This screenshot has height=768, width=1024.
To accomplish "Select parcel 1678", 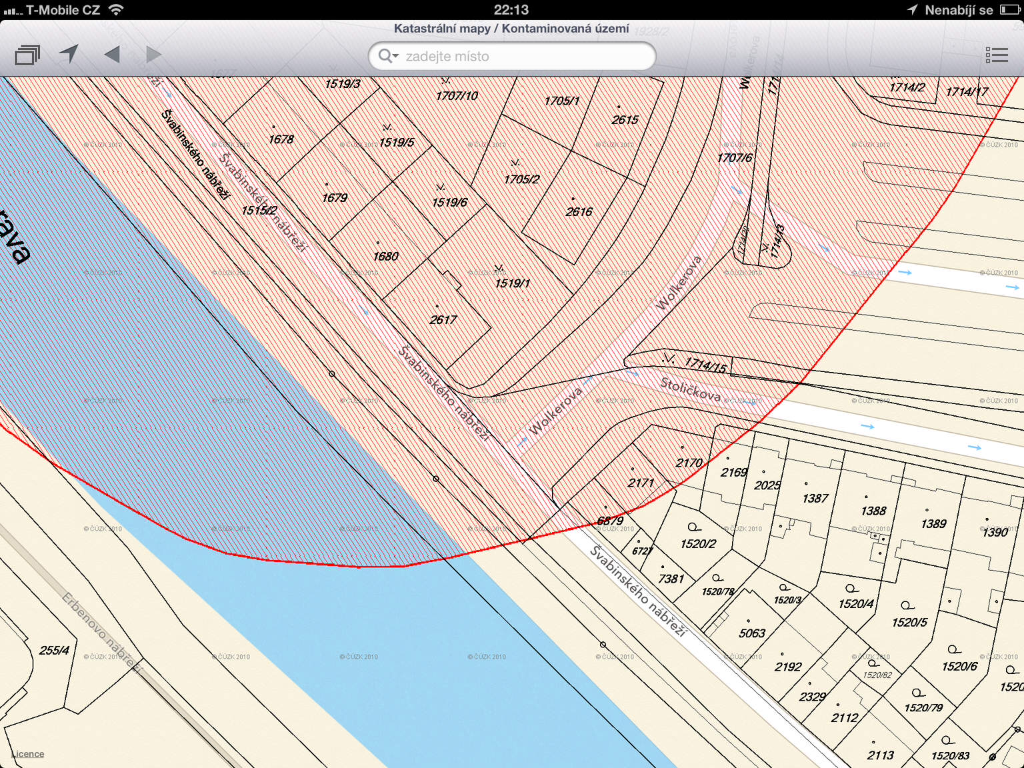I will 281,139.
